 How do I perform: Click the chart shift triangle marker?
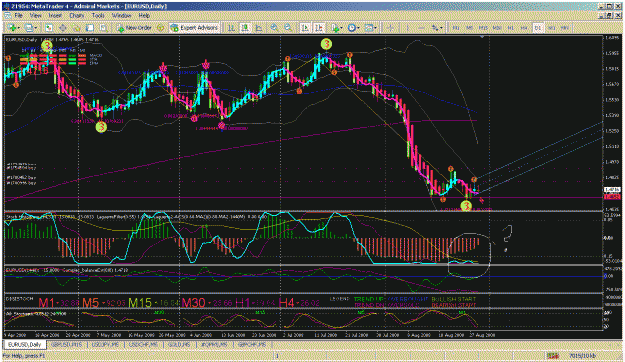[x=482, y=37]
